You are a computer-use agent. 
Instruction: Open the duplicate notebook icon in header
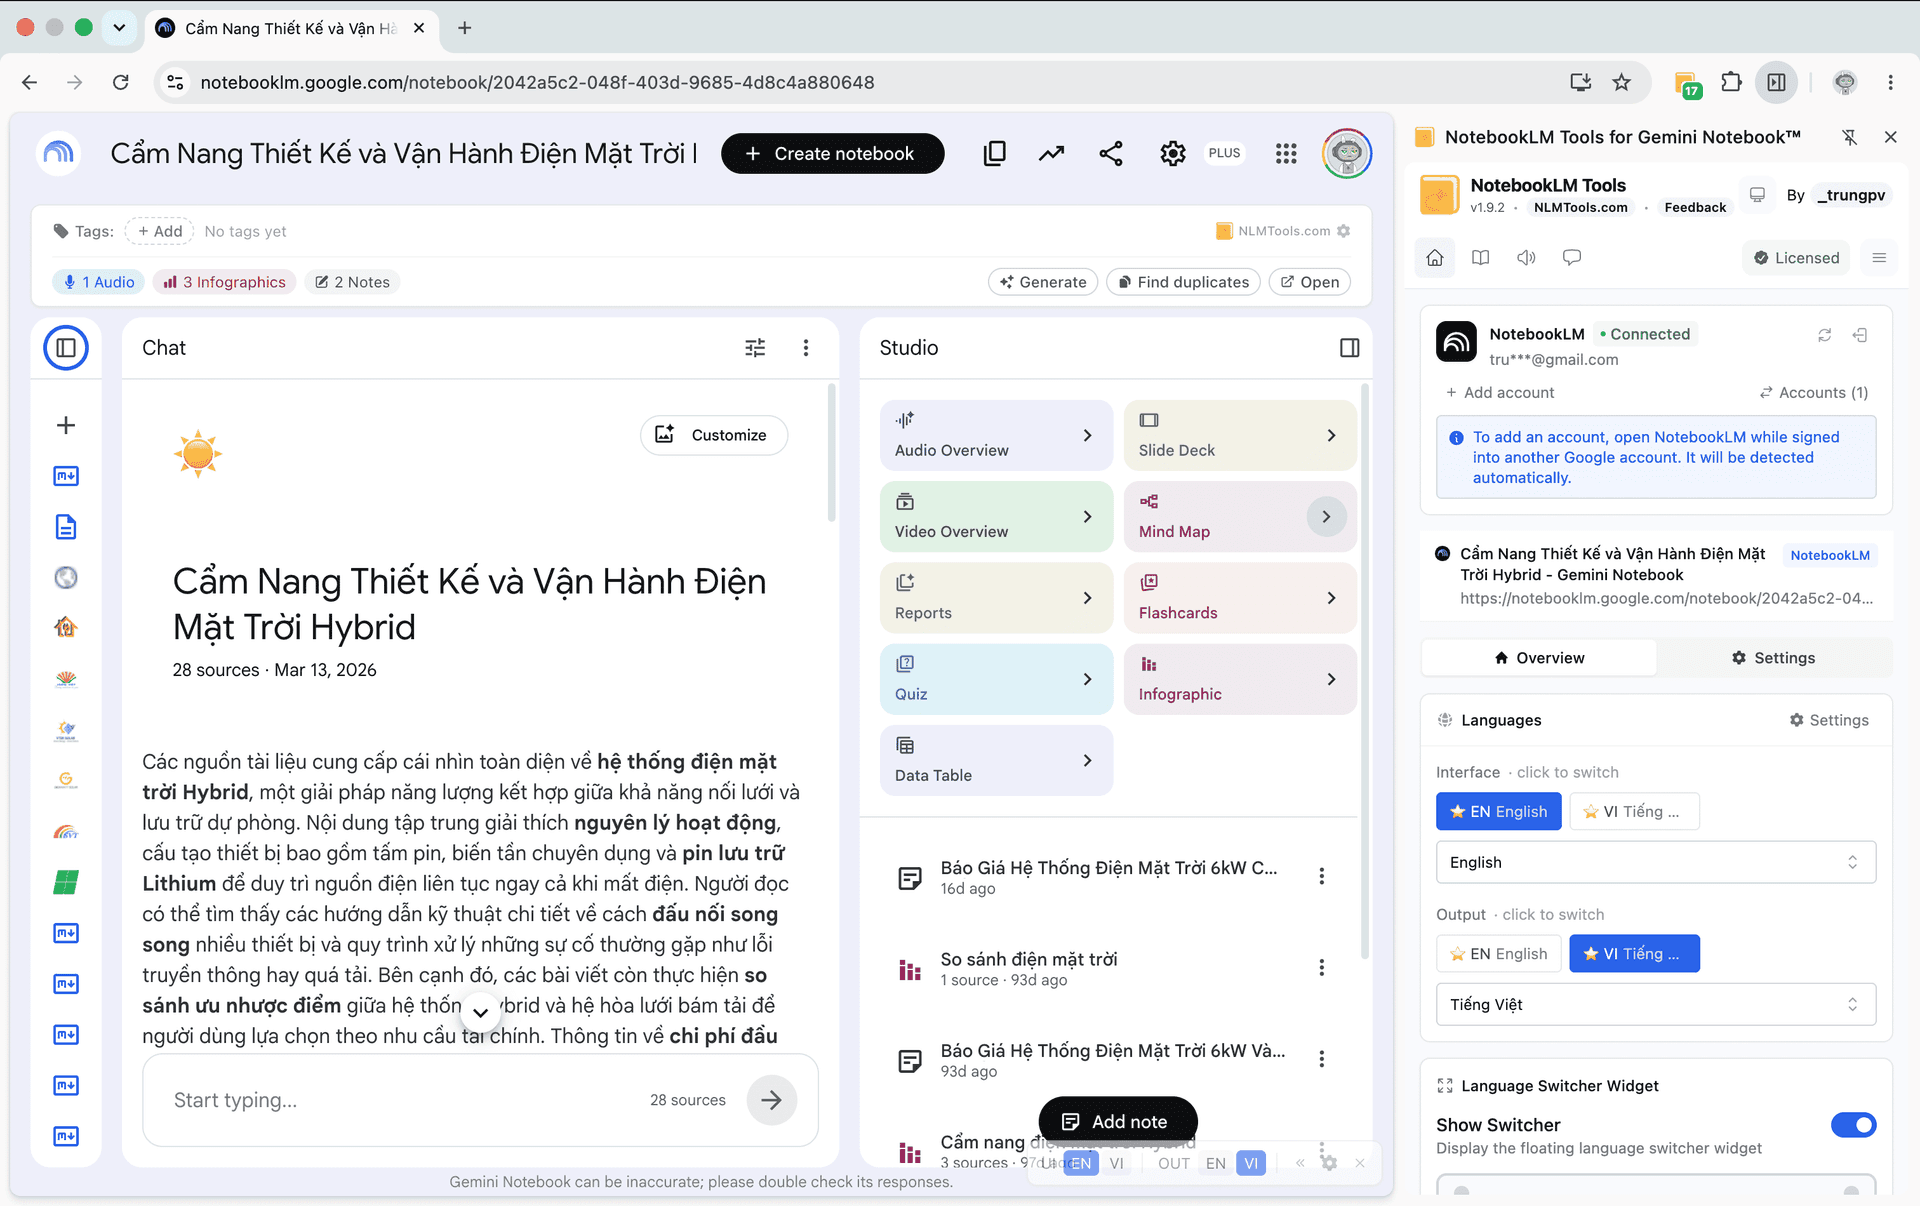click(994, 153)
